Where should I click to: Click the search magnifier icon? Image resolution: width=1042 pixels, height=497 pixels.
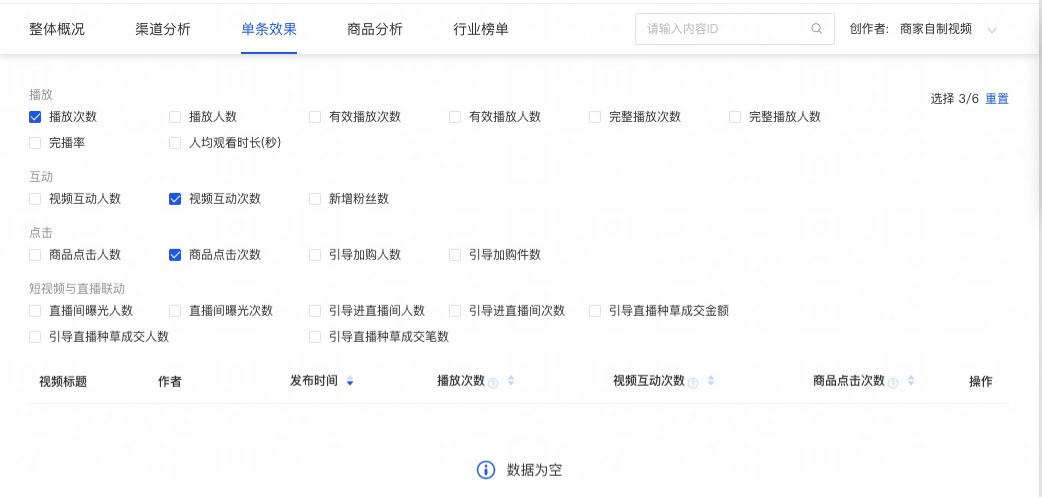click(x=817, y=29)
